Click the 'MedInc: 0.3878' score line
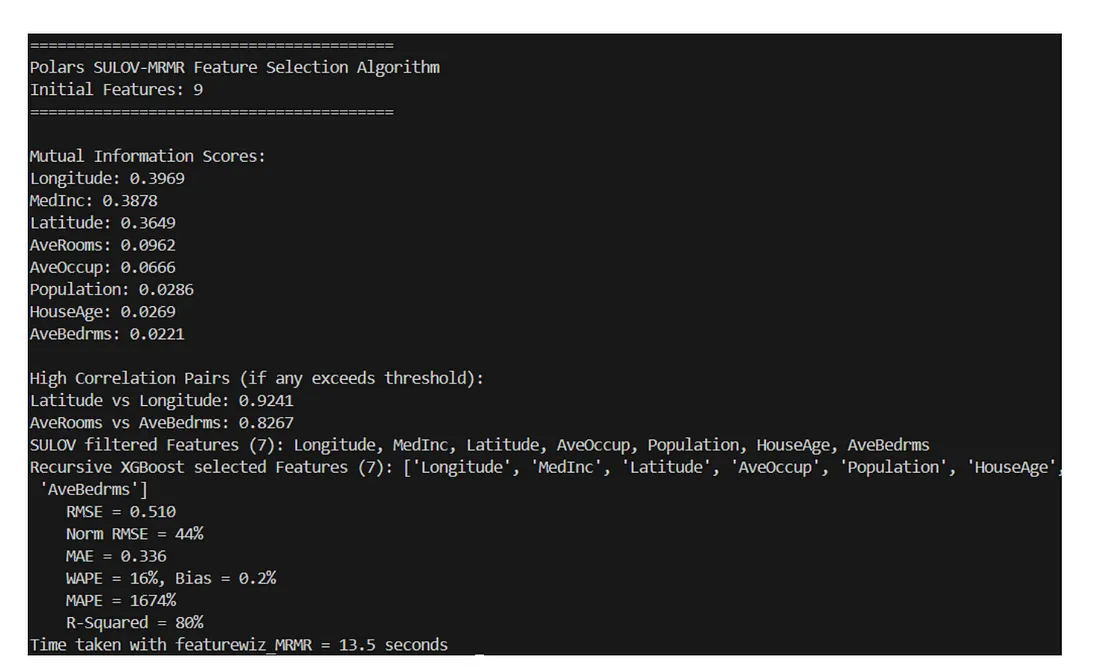This screenshot has width=1100, height=668. 93,201
